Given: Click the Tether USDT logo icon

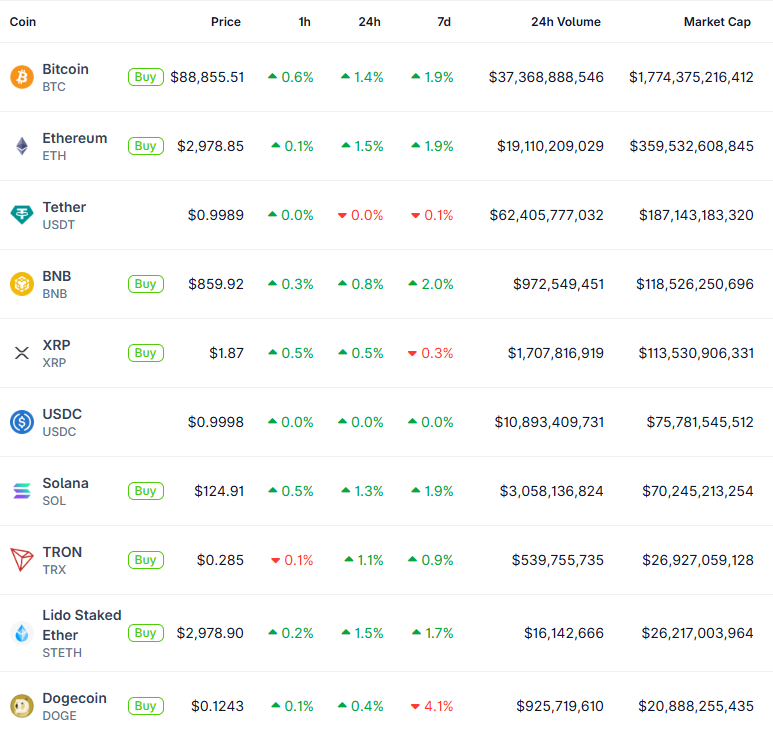Looking at the screenshot, I should tap(21, 215).
